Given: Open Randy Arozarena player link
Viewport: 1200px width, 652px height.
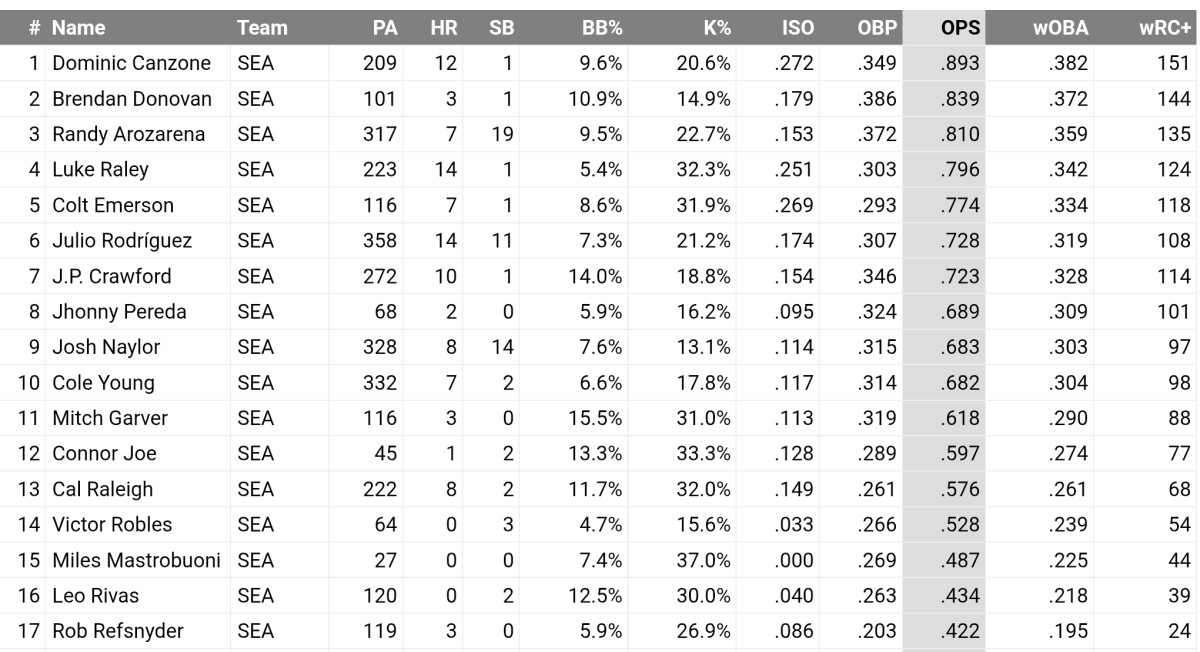Looking at the screenshot, I should pyautogui.click(x=129, y=134).
